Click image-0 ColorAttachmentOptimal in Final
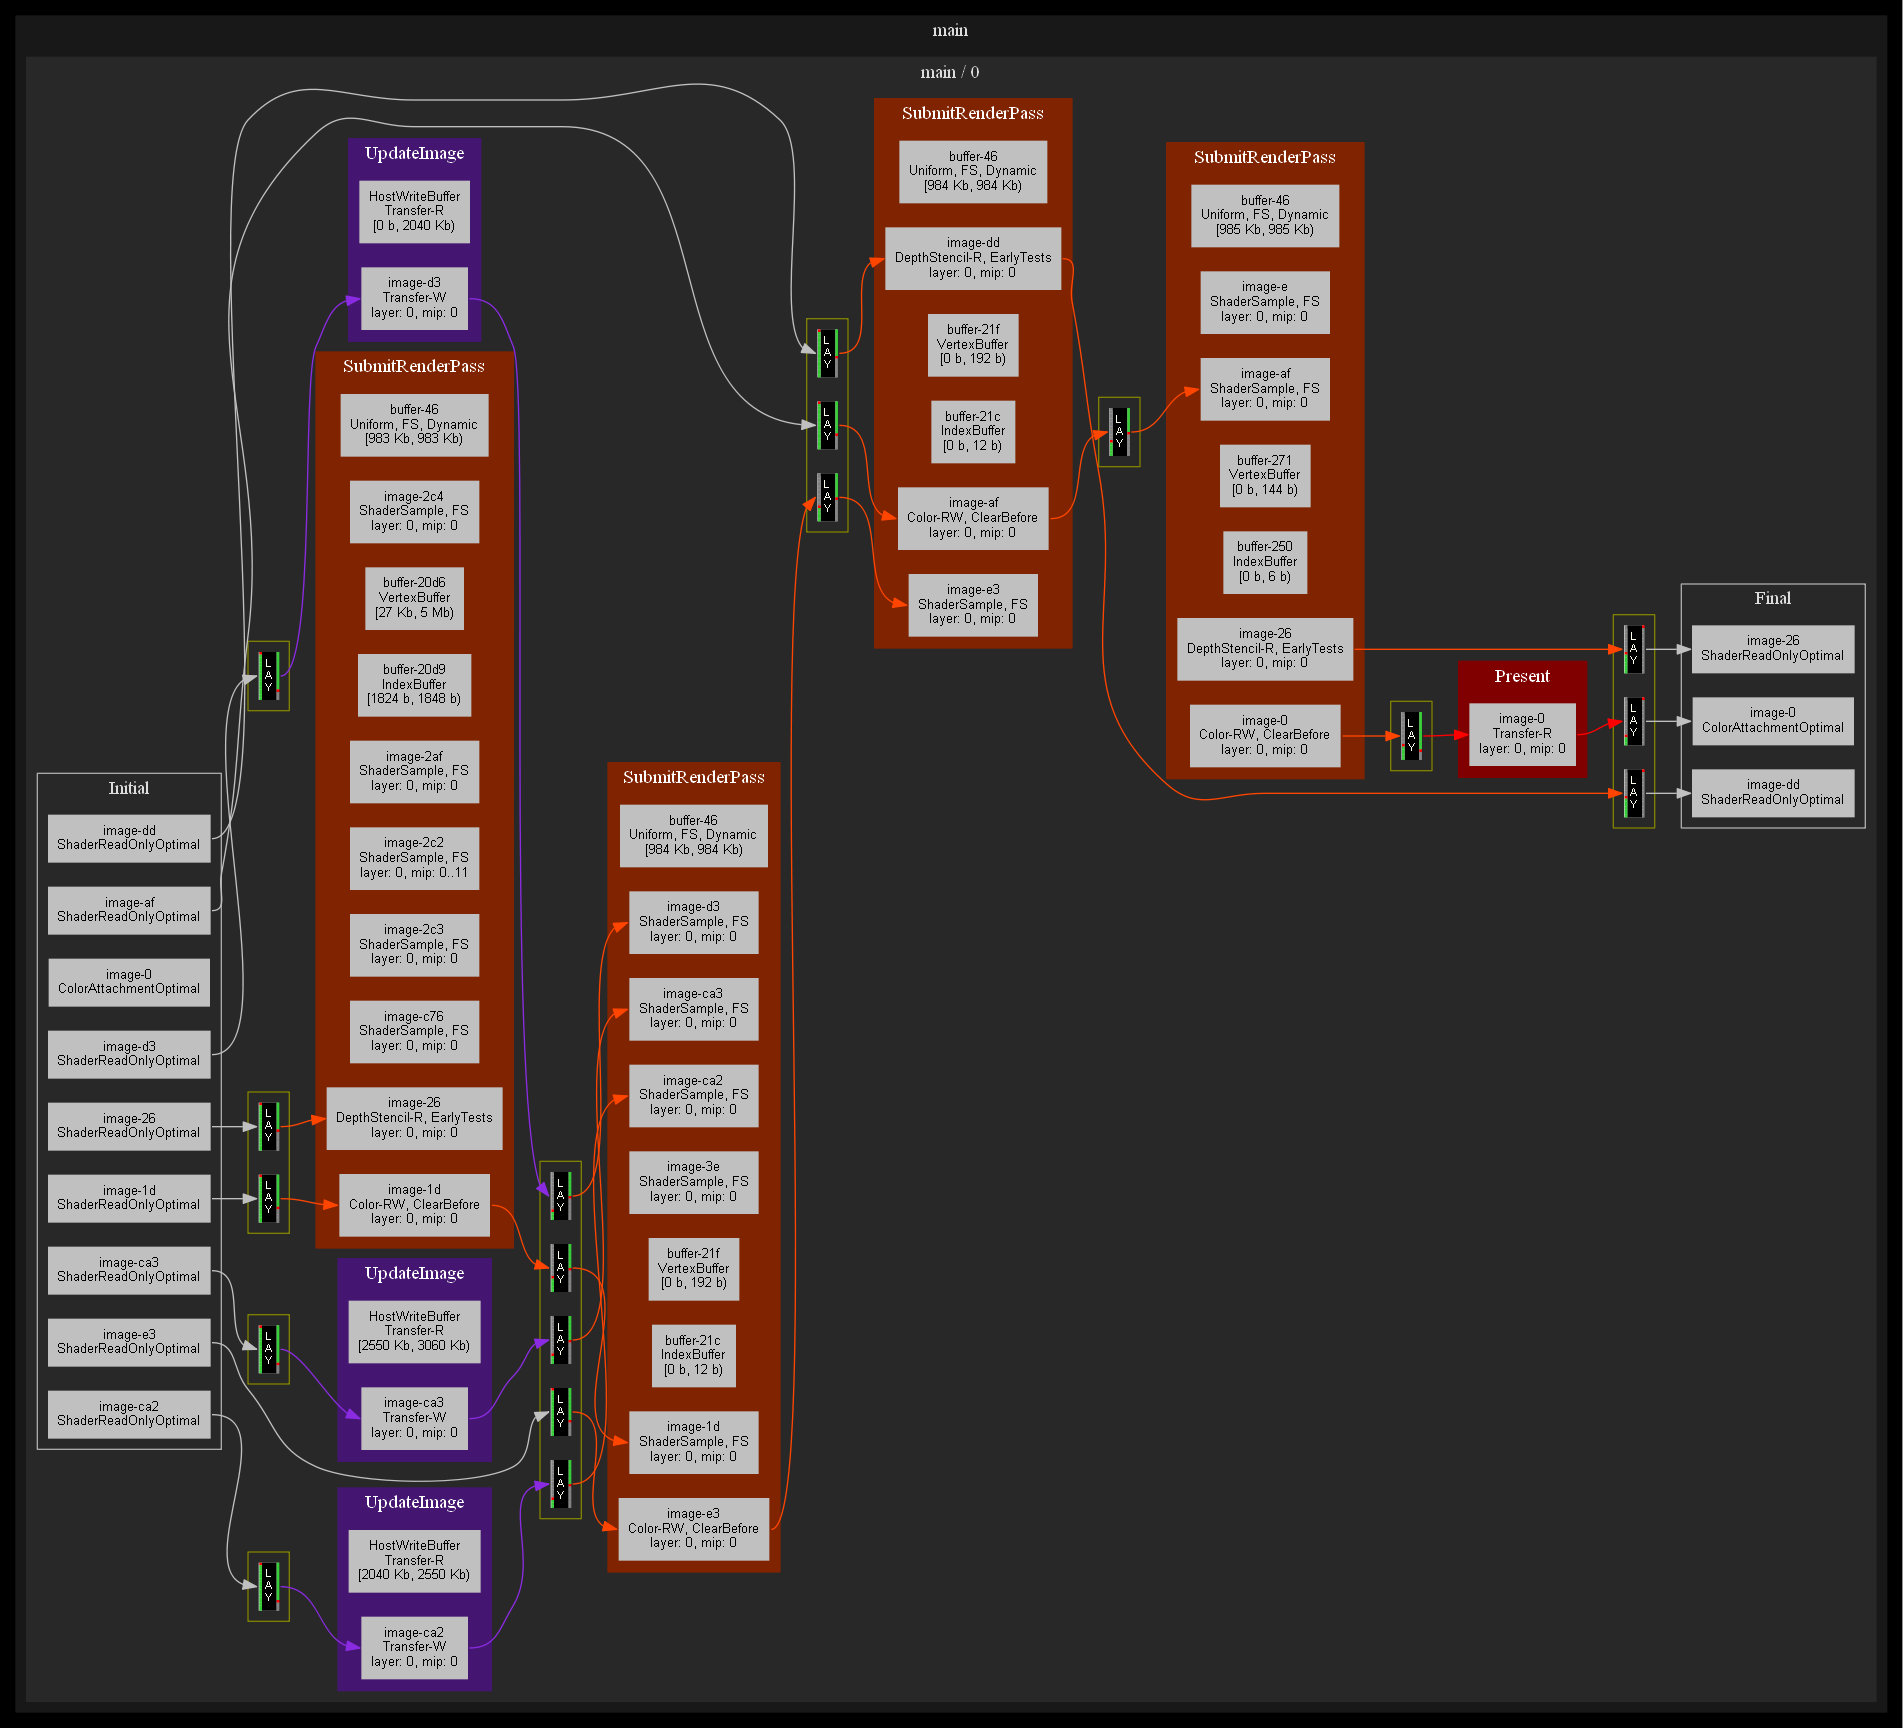Viewport: 1903px width, 1728px height. pos(1772,721)
